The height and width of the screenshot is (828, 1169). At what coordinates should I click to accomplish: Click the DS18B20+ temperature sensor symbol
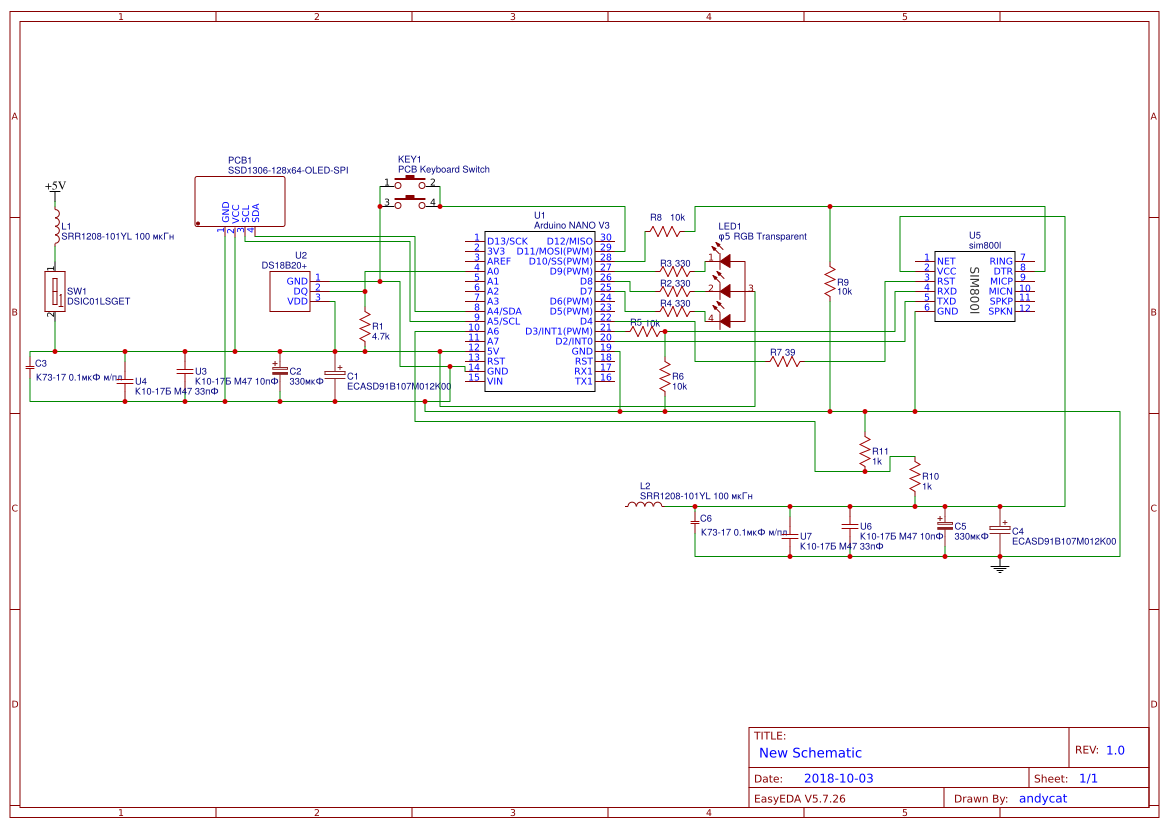point(288,290)
